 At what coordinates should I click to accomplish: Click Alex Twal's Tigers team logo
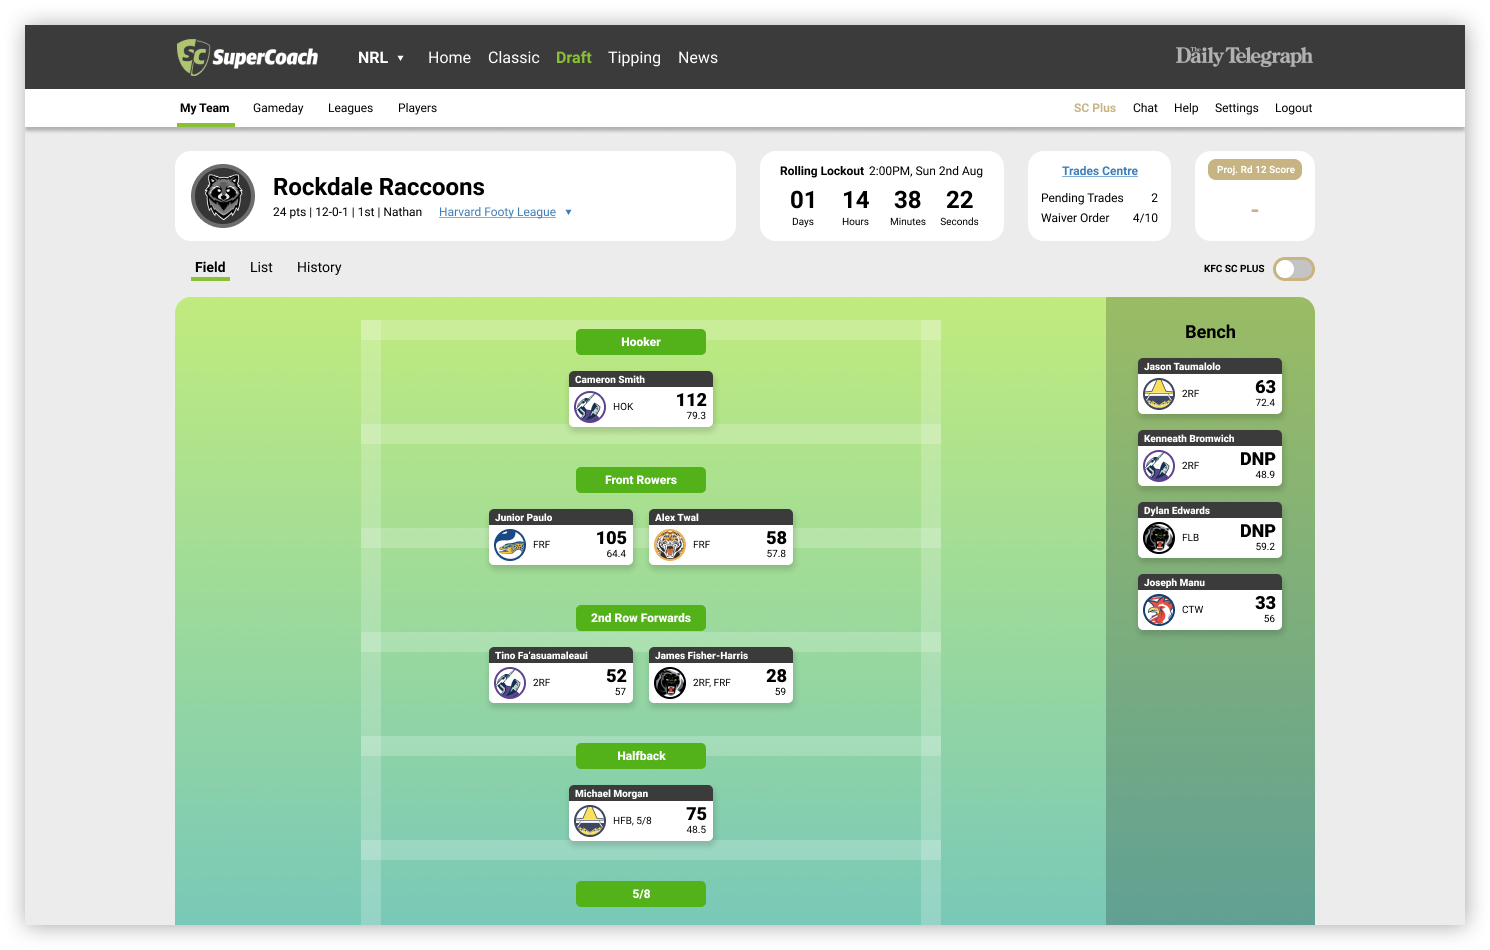(x=670, y=545)
